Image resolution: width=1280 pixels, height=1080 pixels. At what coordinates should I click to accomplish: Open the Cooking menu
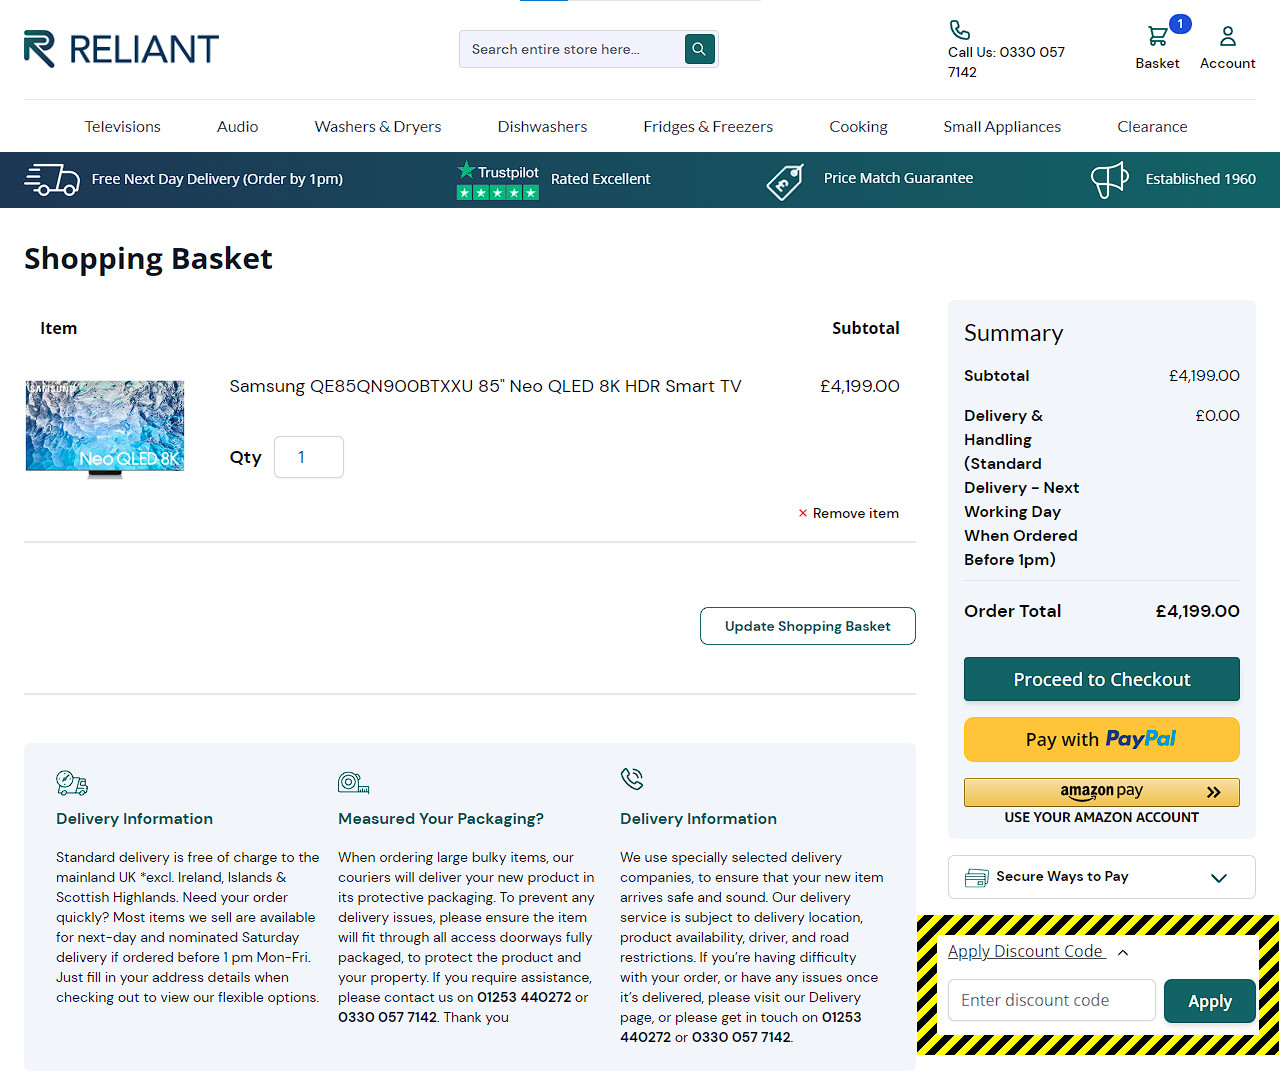pos(858,127)
